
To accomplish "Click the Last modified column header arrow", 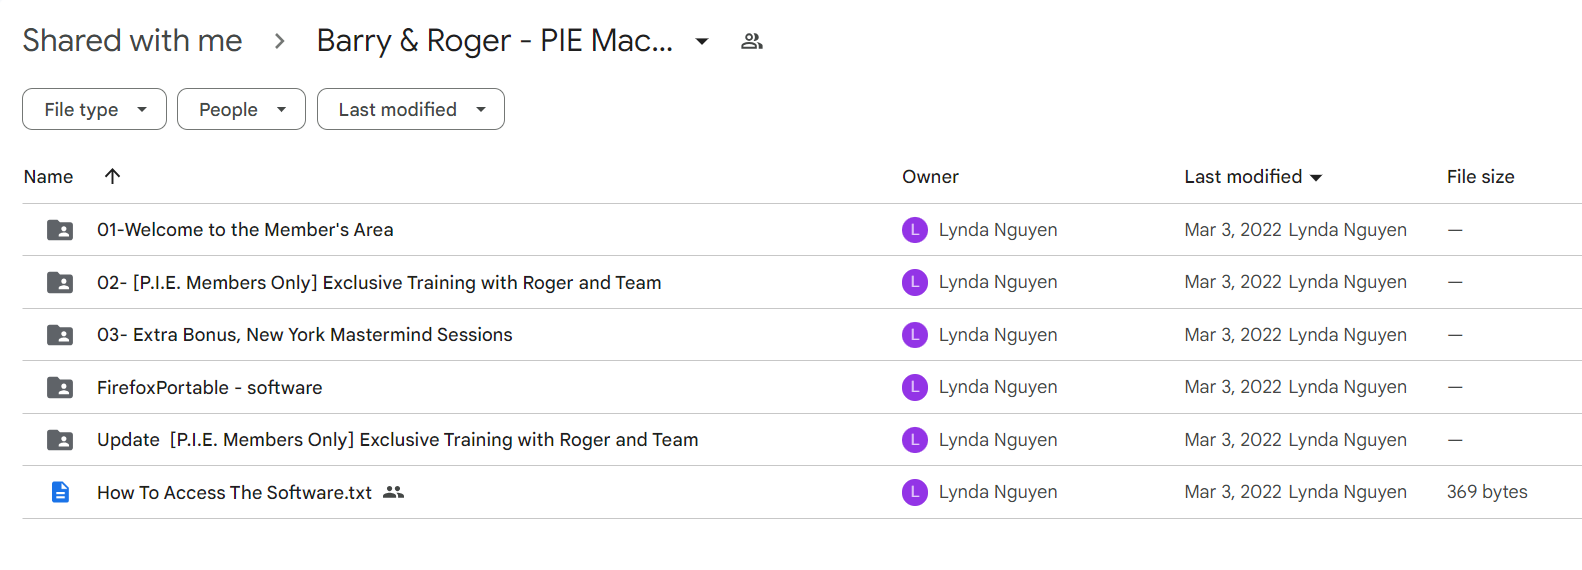I will 1316,177.
